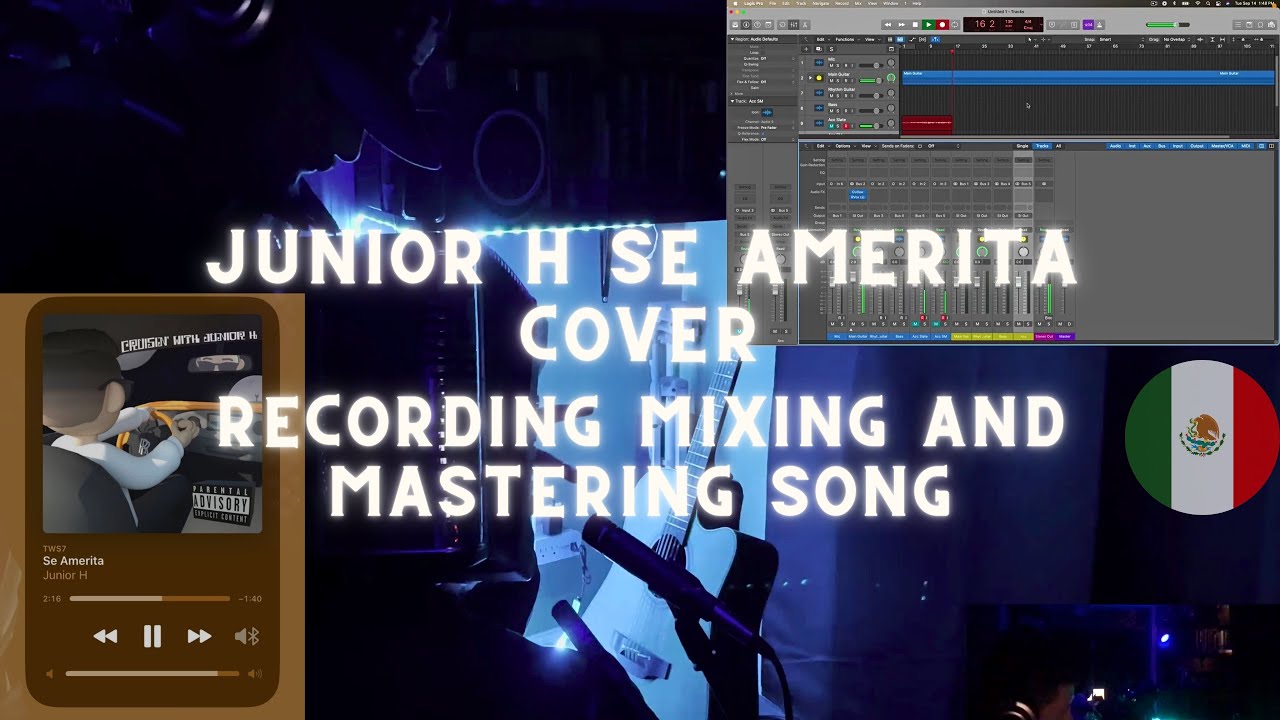This screenshot has width=1280, height=720.
Task: Toggle the Cycle button in Logic transport
Action: [955, 25]
